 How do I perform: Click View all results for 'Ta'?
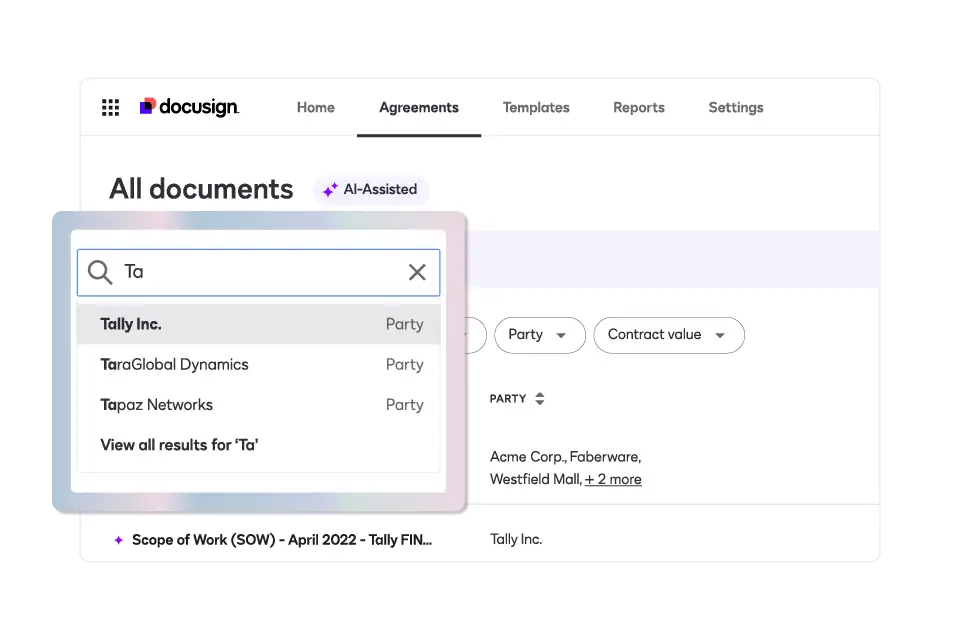pyautogui.click(x=180, y=445)
